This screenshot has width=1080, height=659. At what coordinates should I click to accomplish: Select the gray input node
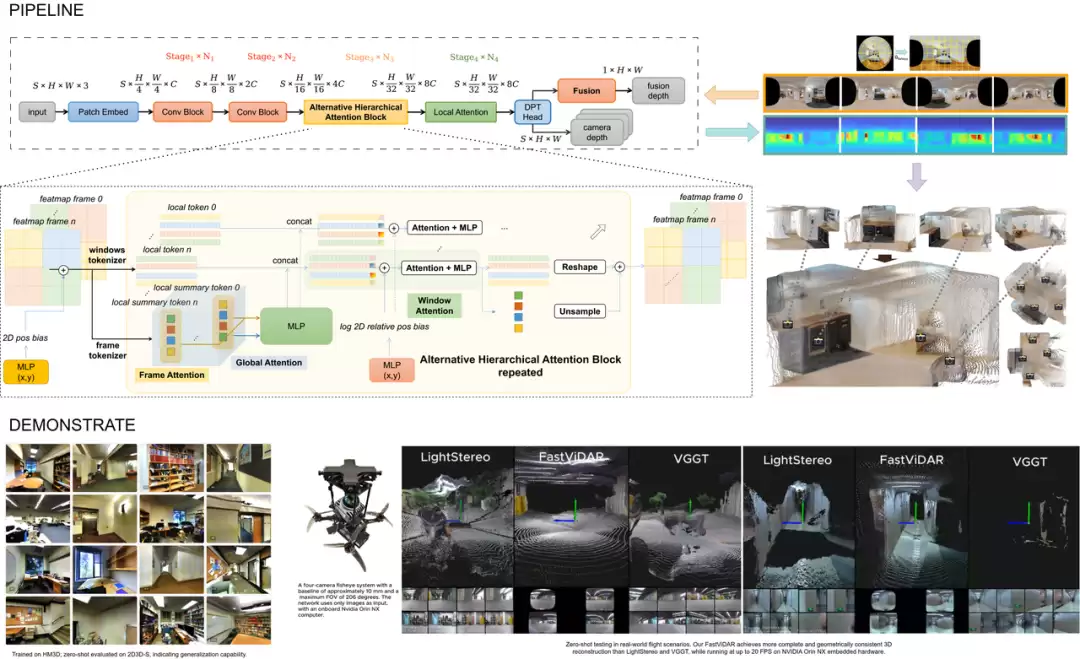click(37, 112)
